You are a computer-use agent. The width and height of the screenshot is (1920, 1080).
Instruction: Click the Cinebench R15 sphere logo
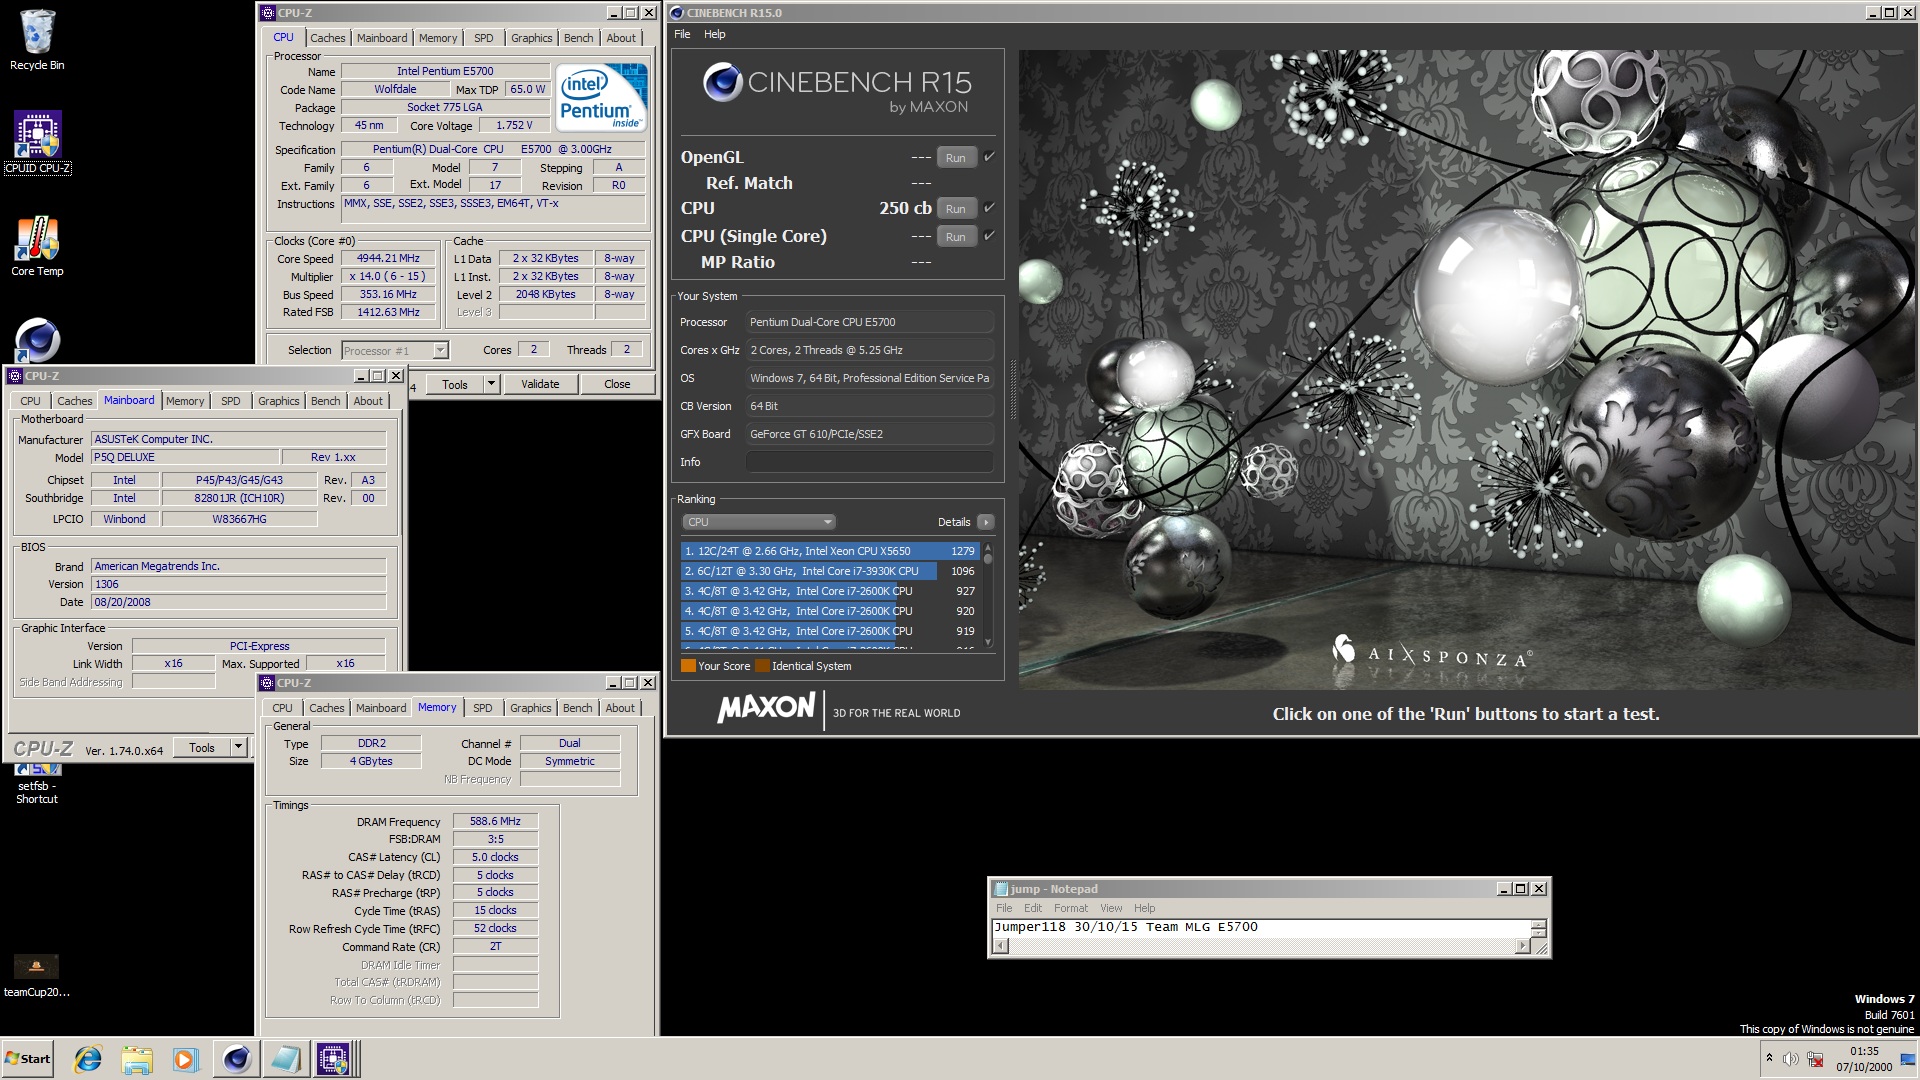(x=722, y=82)
